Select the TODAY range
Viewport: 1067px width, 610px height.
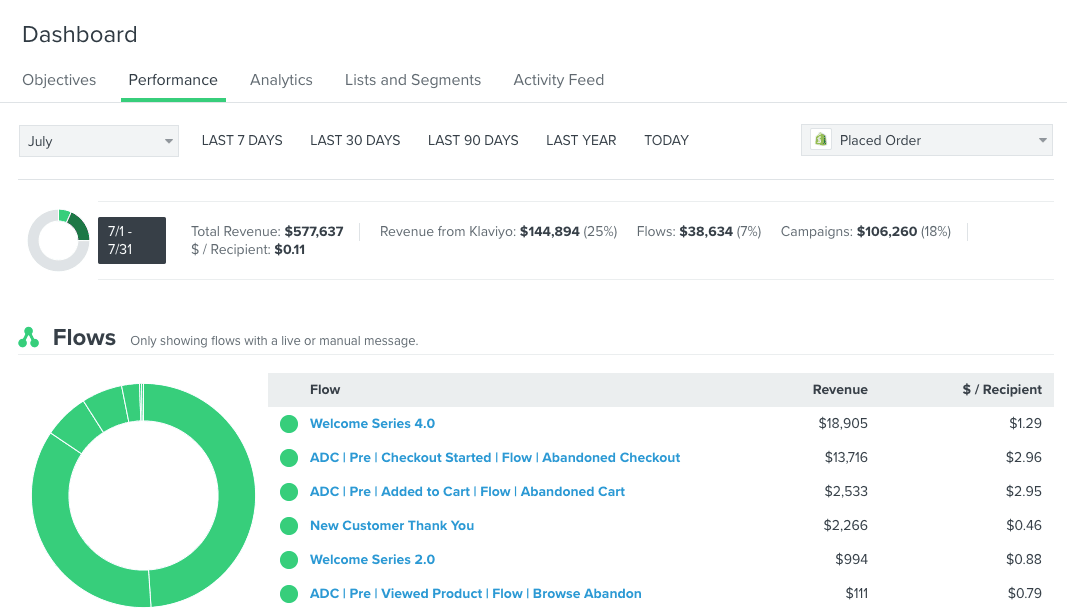pyautogui.click(x=666, y=140)
